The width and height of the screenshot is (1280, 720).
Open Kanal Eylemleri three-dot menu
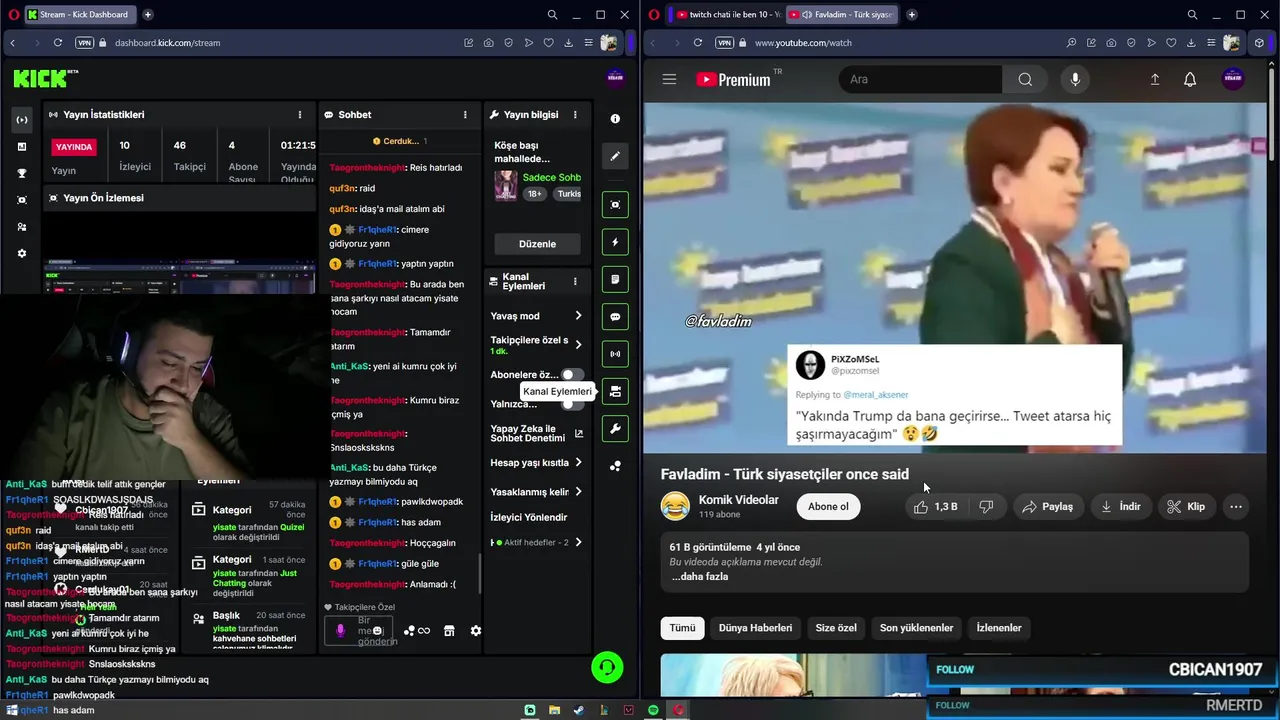pos(575,281)
